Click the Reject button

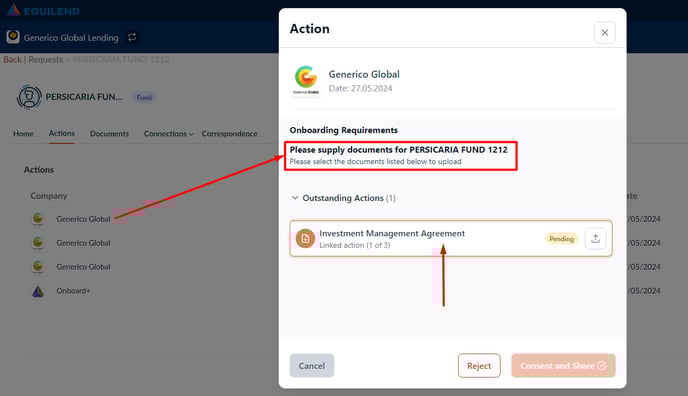479,365
